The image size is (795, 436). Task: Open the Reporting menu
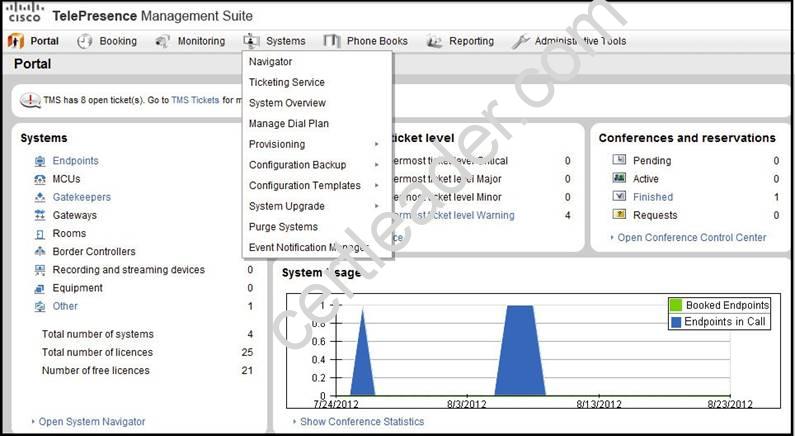[472, 41]
